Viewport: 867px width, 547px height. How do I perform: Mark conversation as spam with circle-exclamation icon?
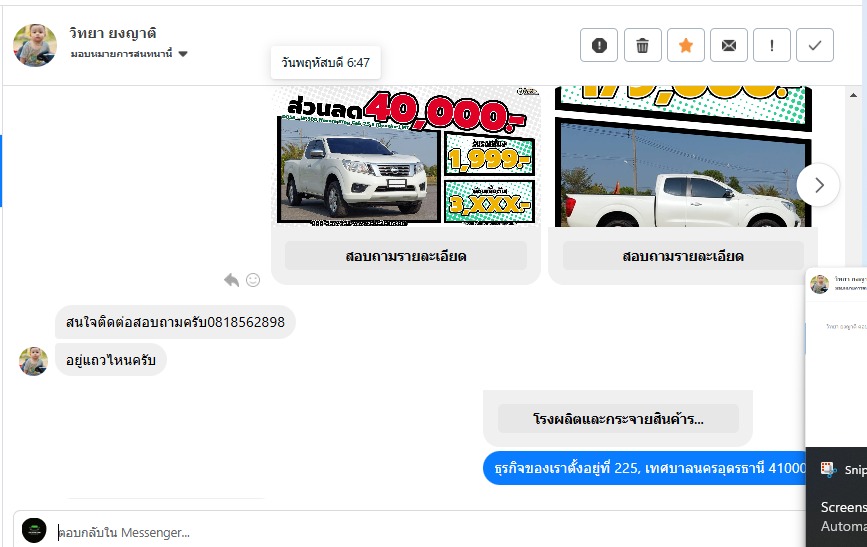pyautogui.click(x=599, y=45)
